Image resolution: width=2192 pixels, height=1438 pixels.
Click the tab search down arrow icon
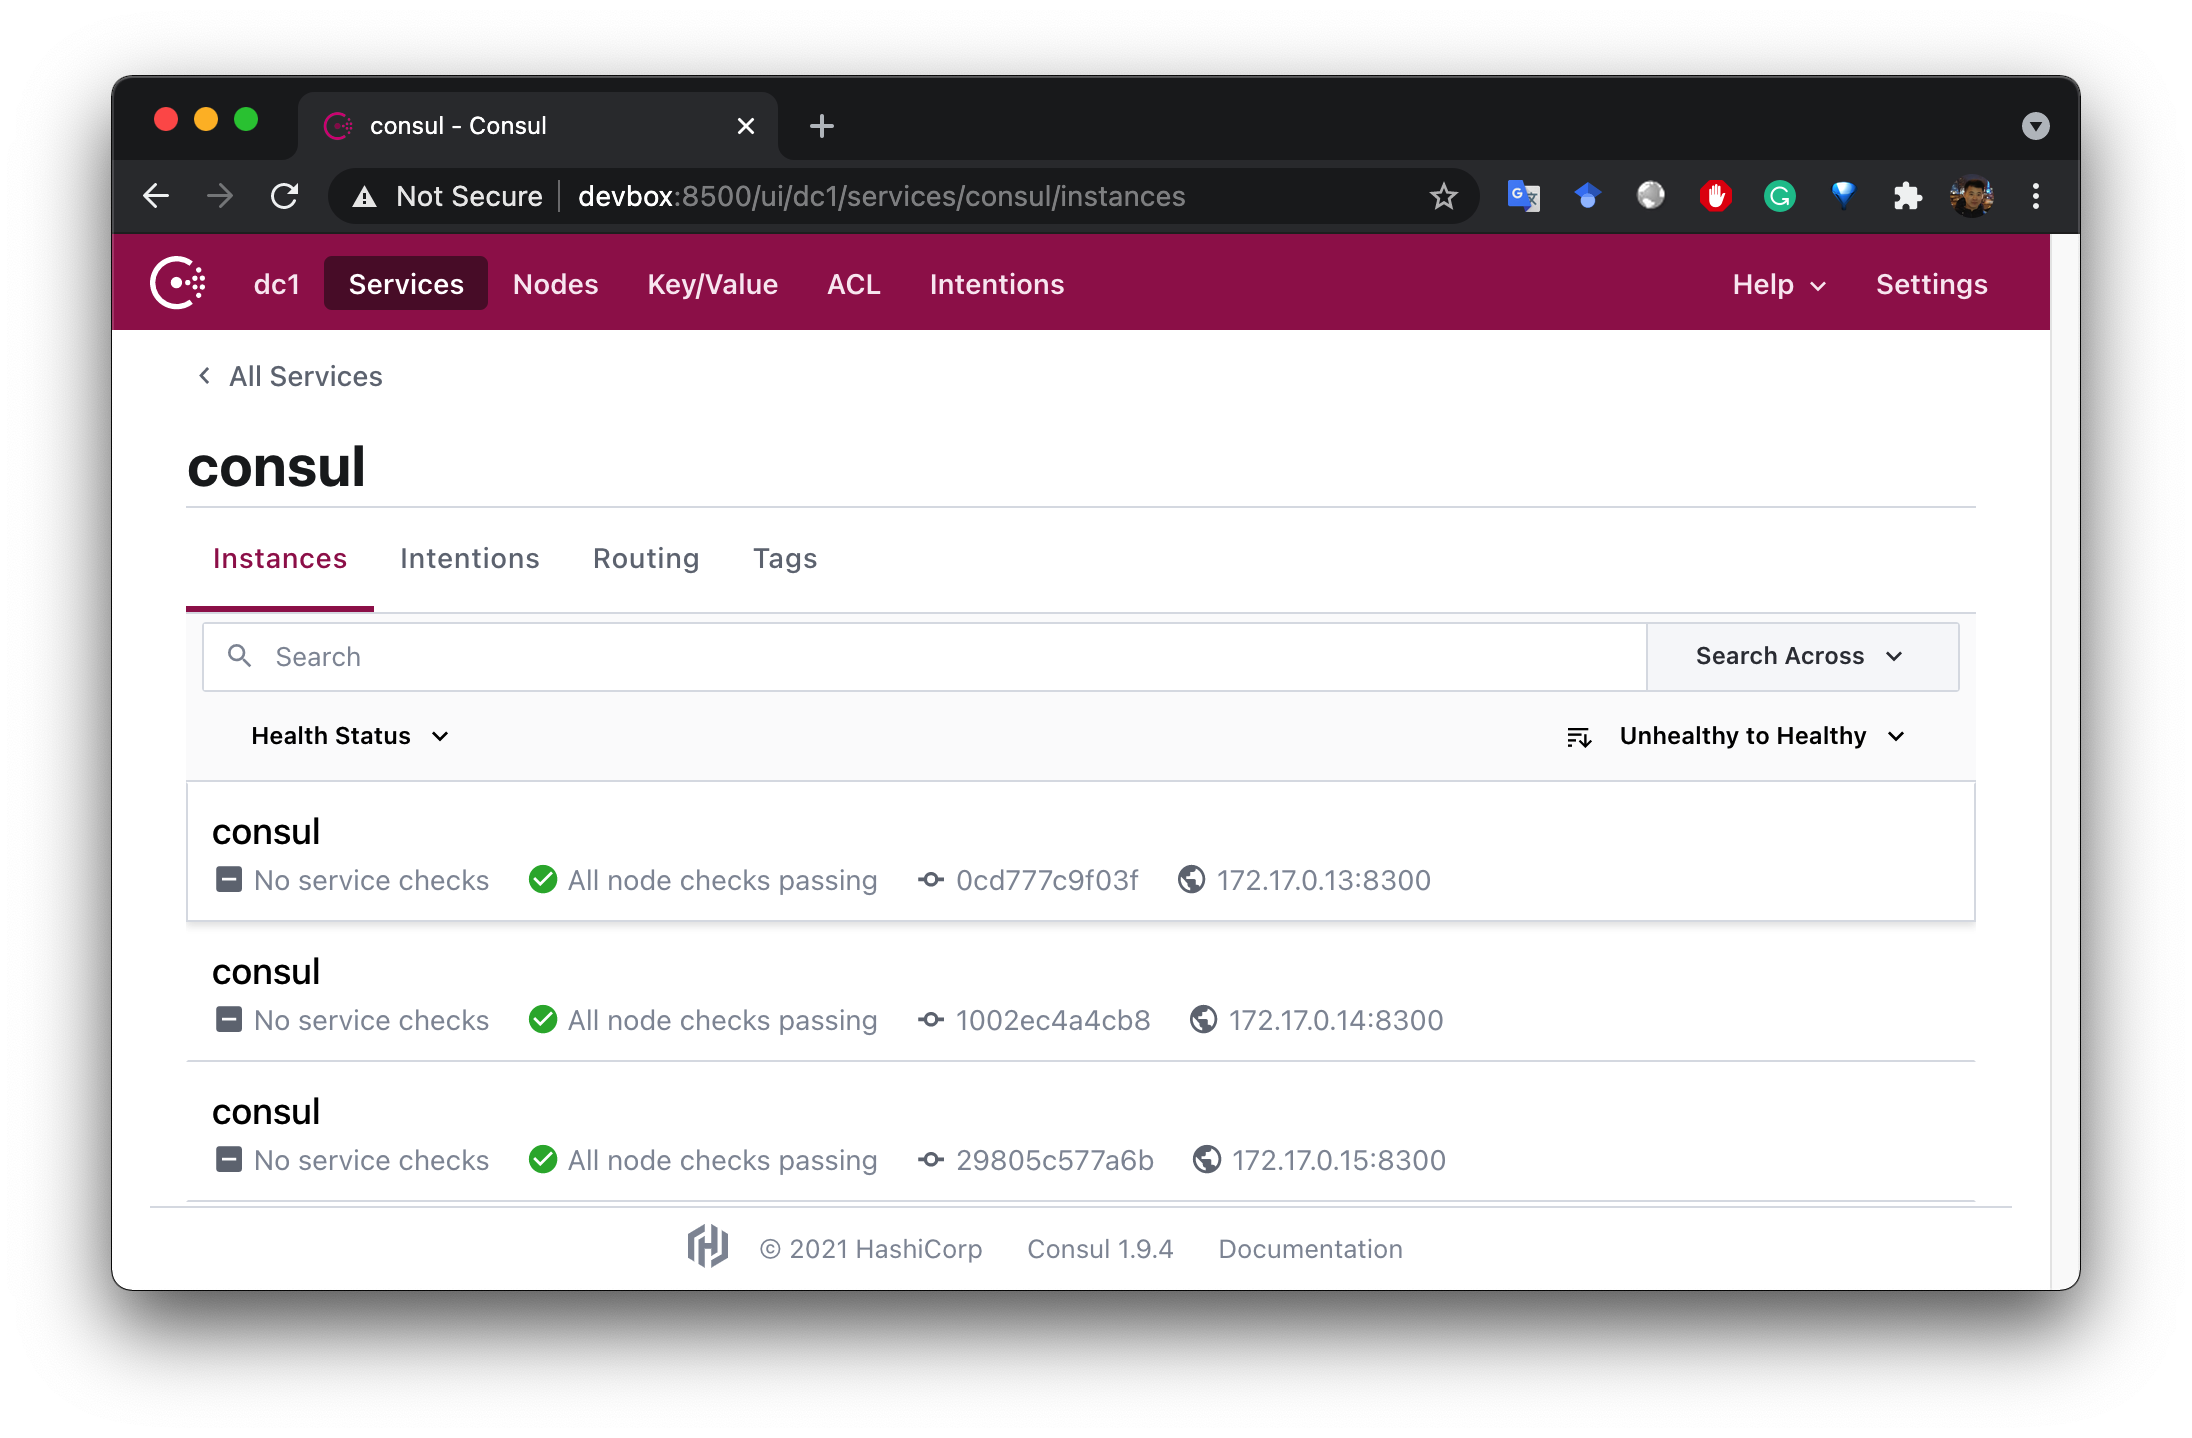[2035, 126]
